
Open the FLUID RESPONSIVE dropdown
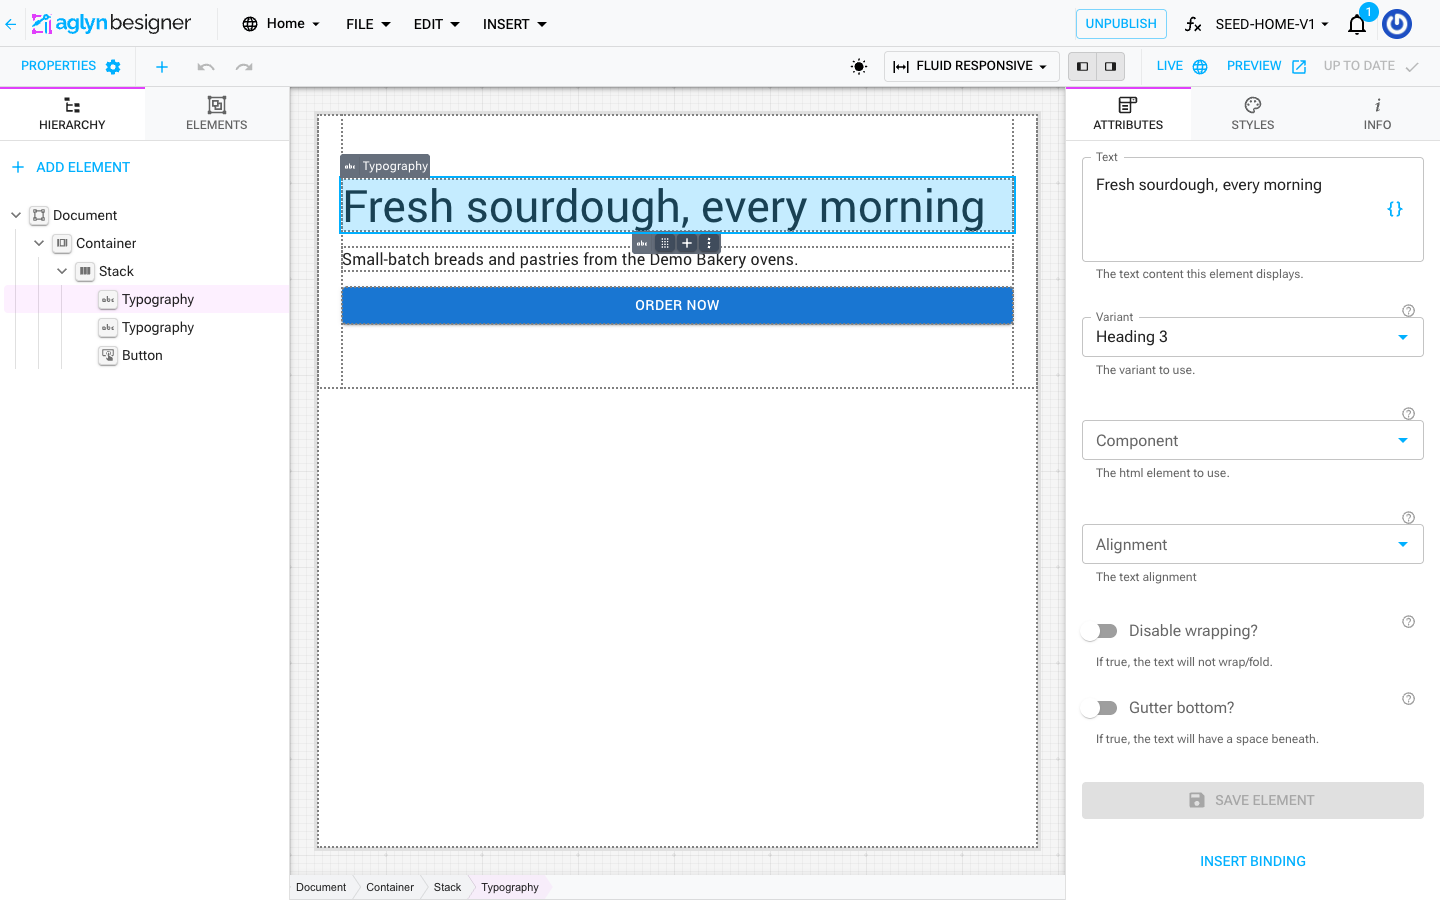971,66
